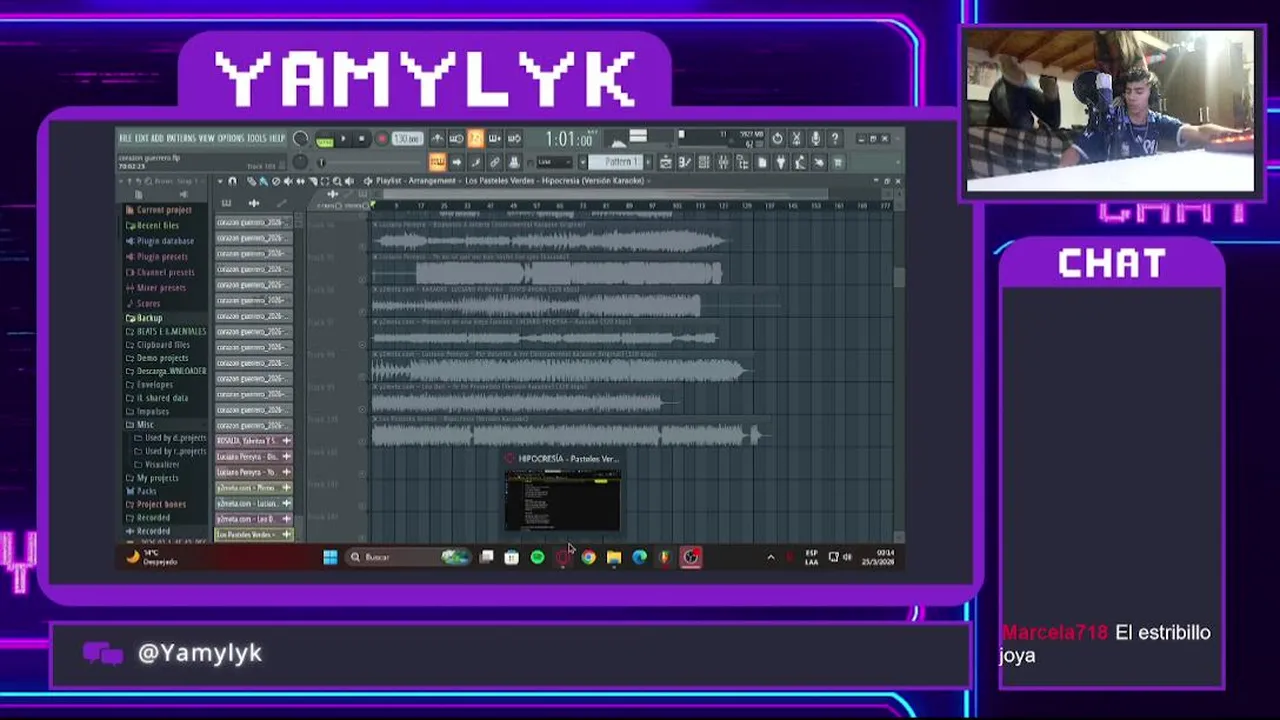Screen dimensions: 1280x720
Task: Open the Windows Start menu
Action: coord(330,557)
